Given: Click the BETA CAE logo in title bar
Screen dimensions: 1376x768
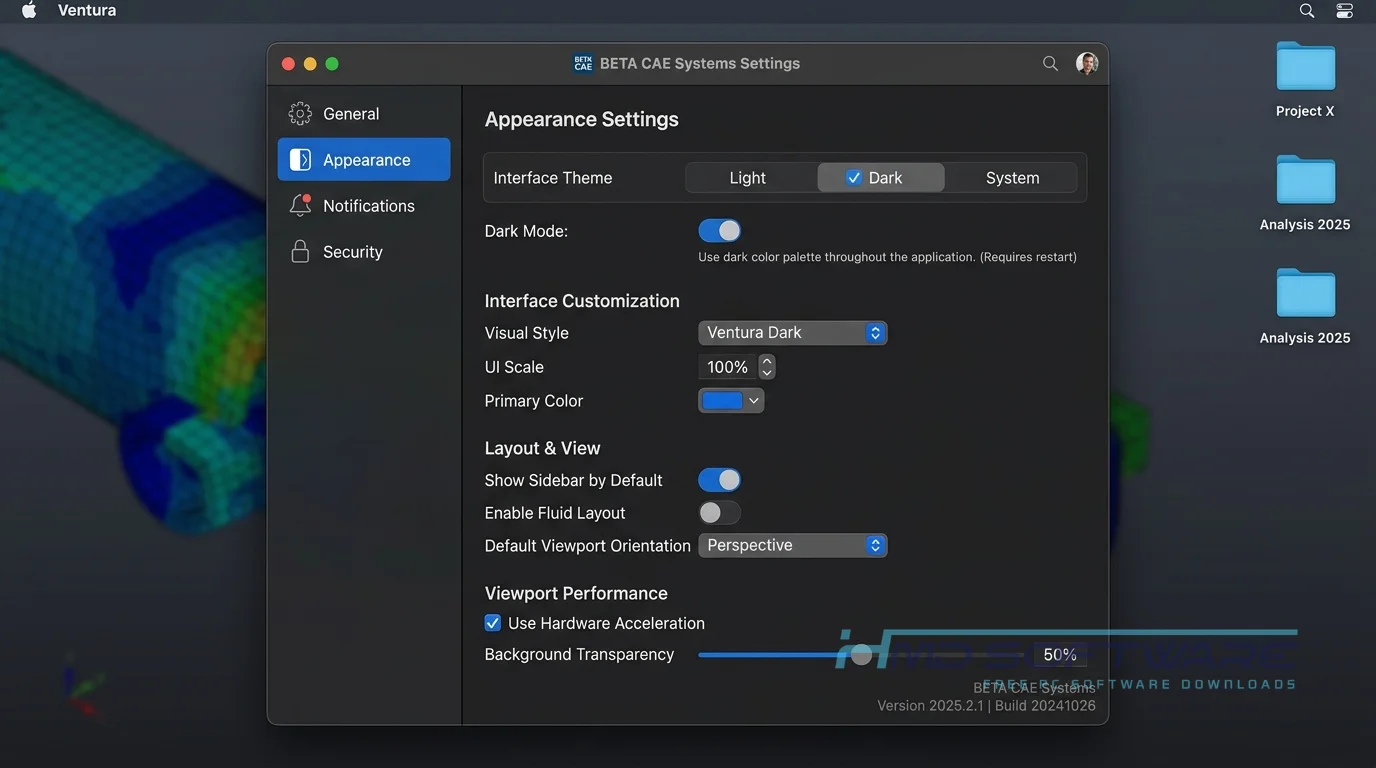Looking at the screenshot, I should click(x=583, y=63).
